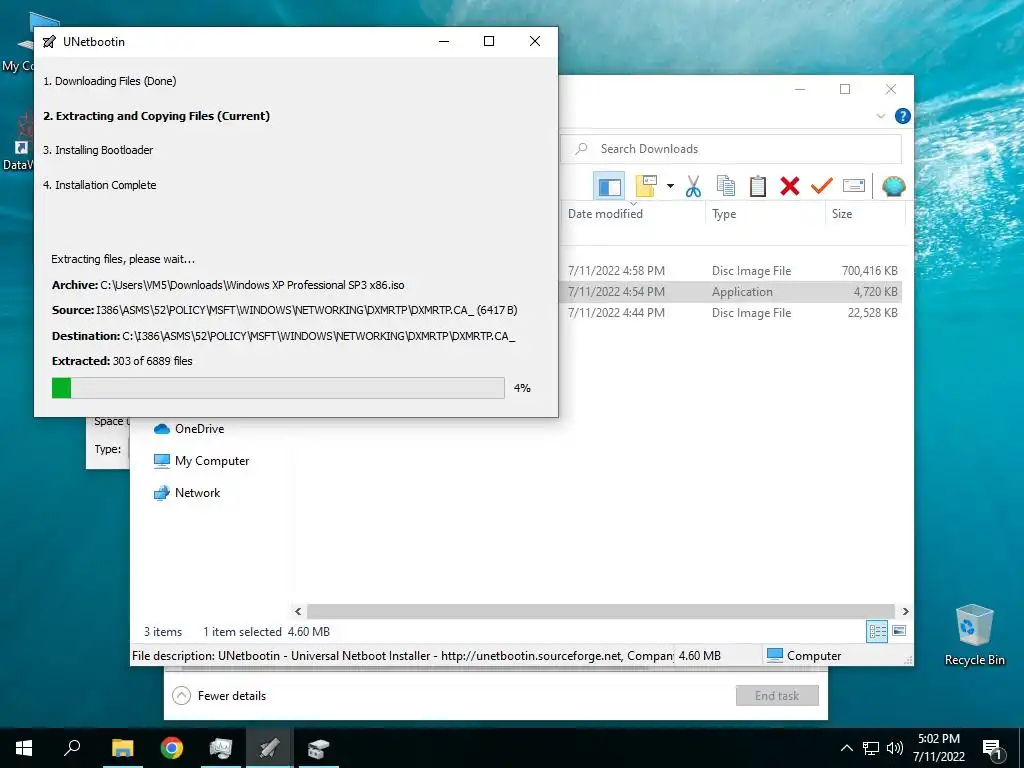Click the orange checkmark Rename icon
Image resolution: width=1024 pixels, height=768 pixels.
822,186
